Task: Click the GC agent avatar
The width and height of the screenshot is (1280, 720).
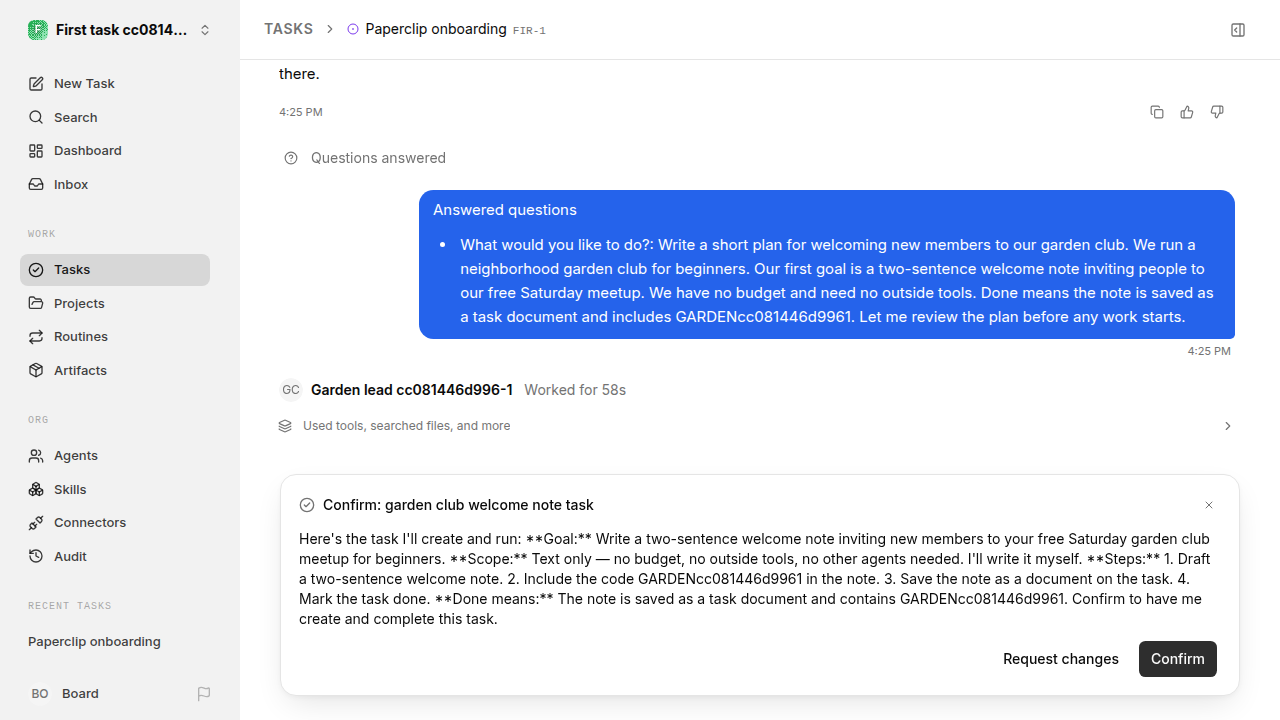Action: pyautogui.click(x=291, y=390)
